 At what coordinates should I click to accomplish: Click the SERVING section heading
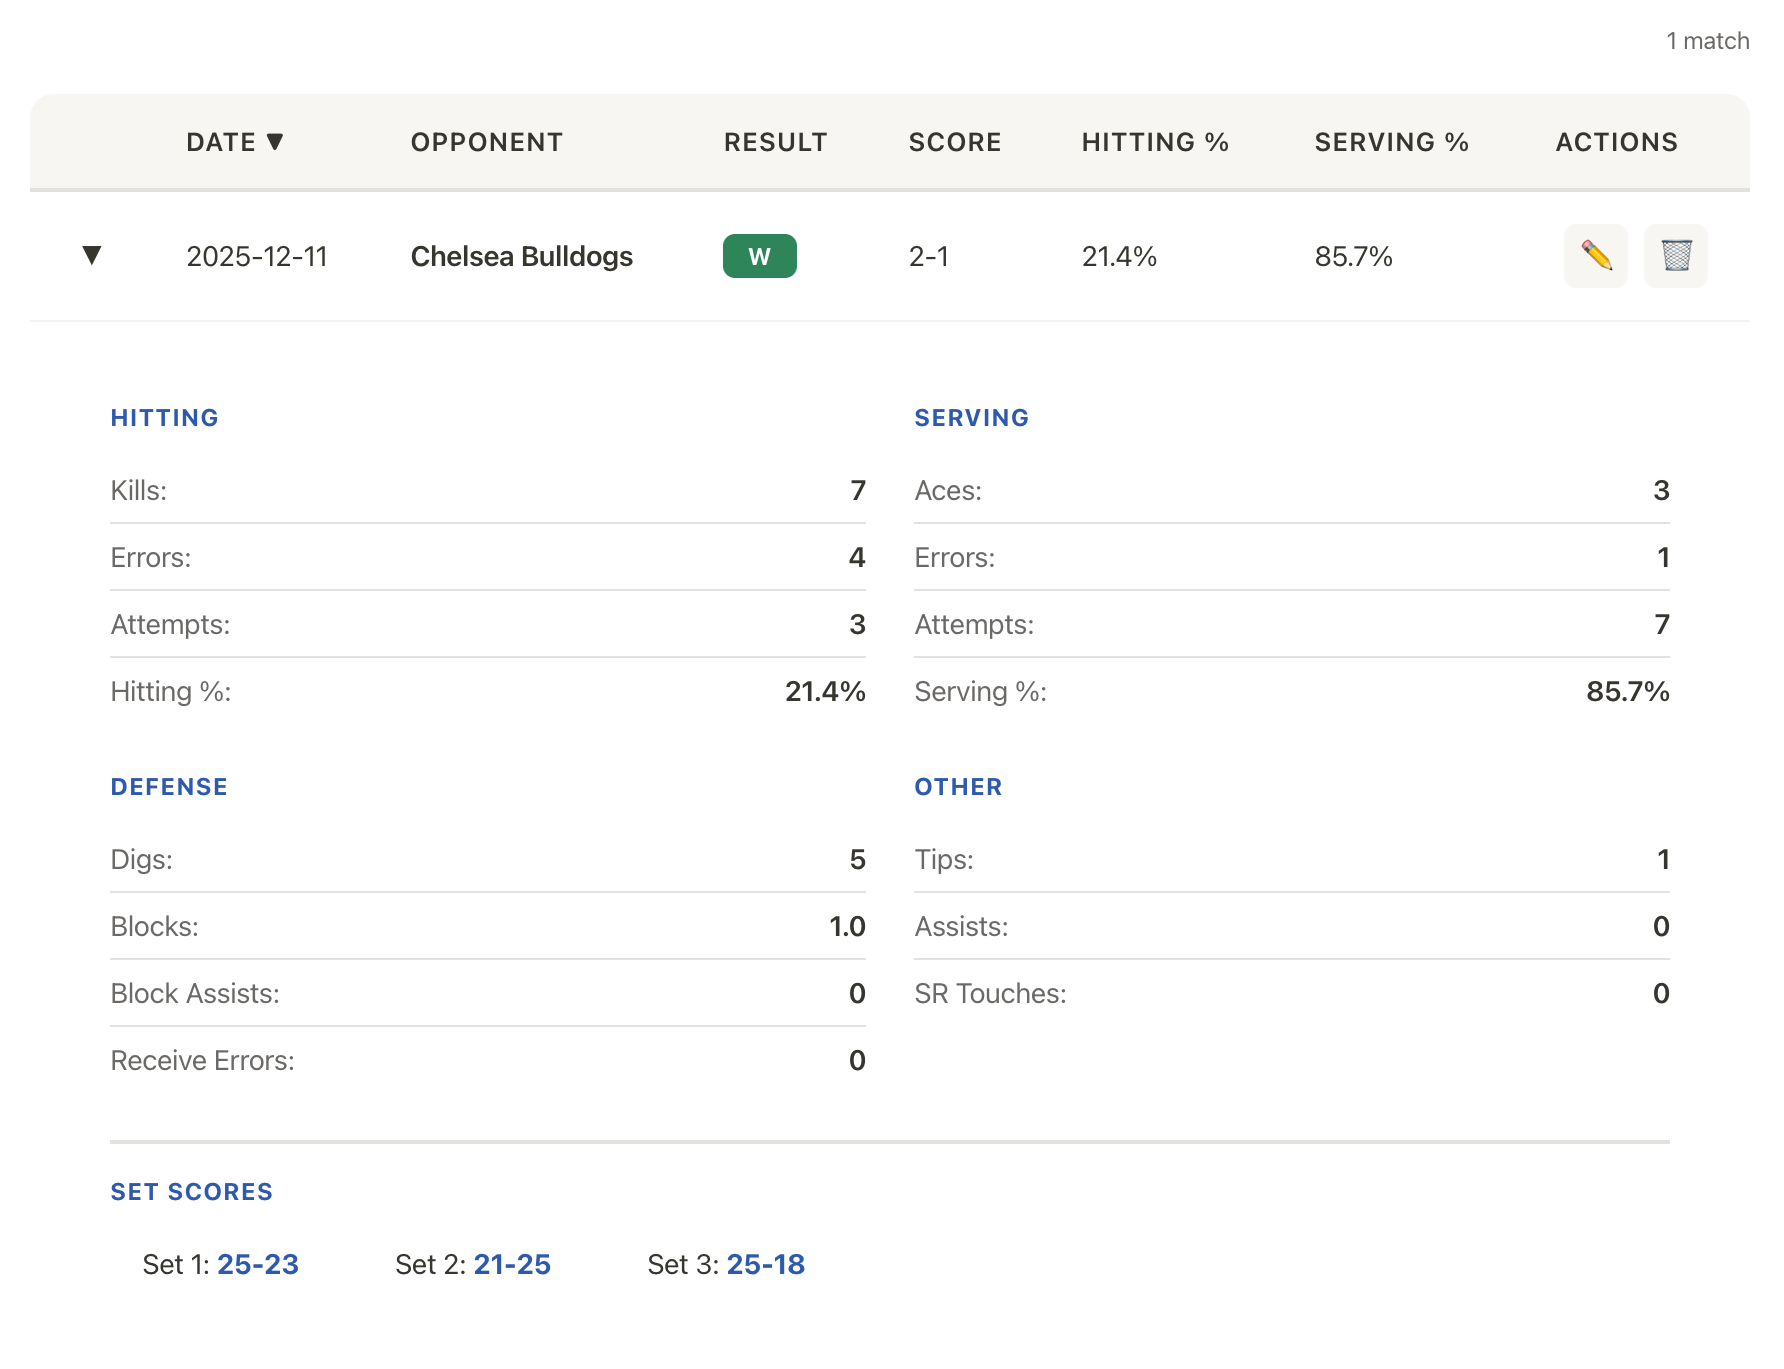(971, 418)
